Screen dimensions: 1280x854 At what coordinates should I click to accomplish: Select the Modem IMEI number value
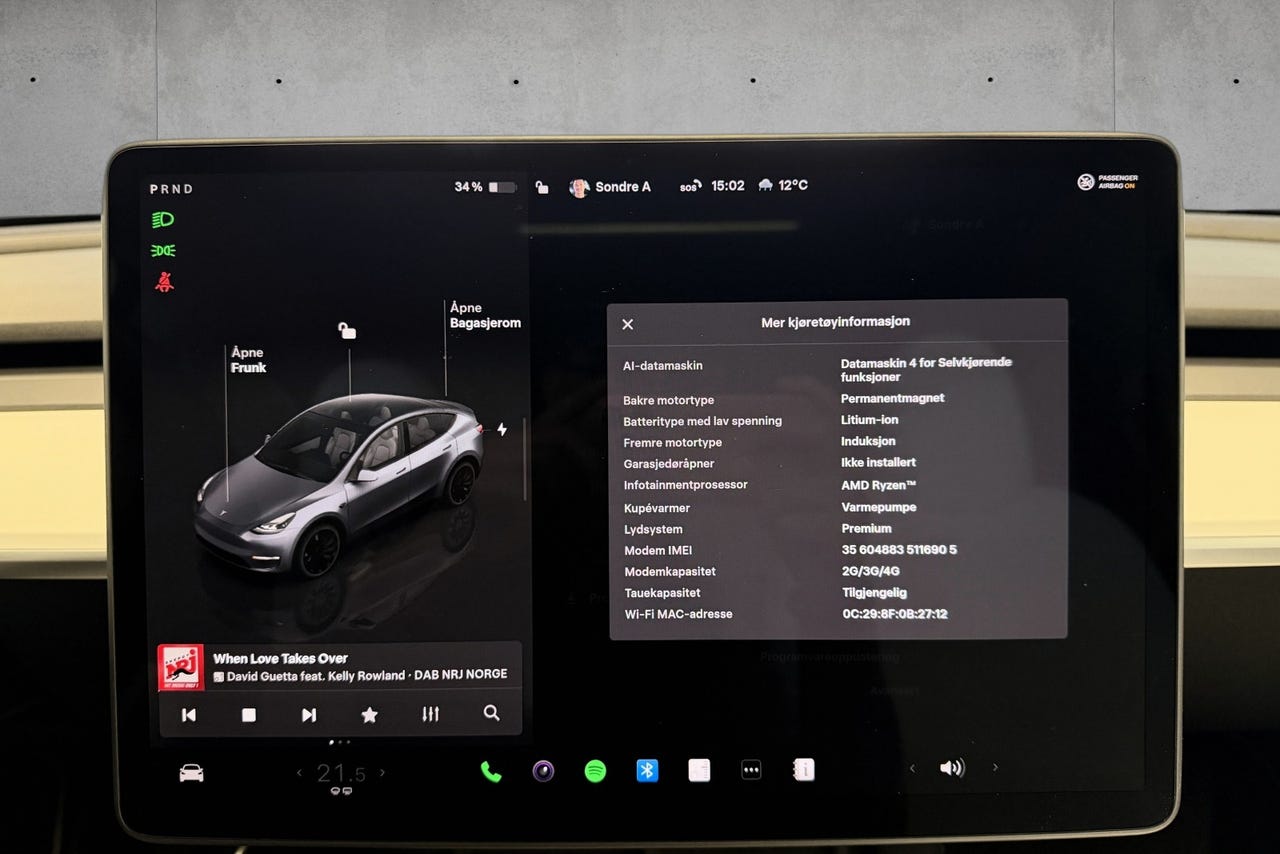pos(900,550)
